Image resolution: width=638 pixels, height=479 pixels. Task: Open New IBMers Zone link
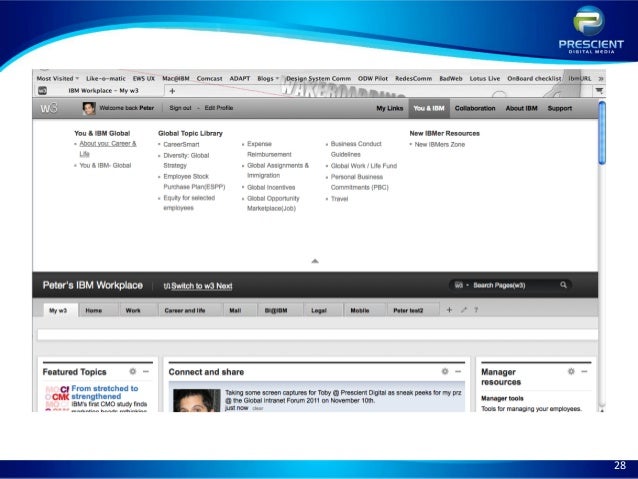pos(439,144)
